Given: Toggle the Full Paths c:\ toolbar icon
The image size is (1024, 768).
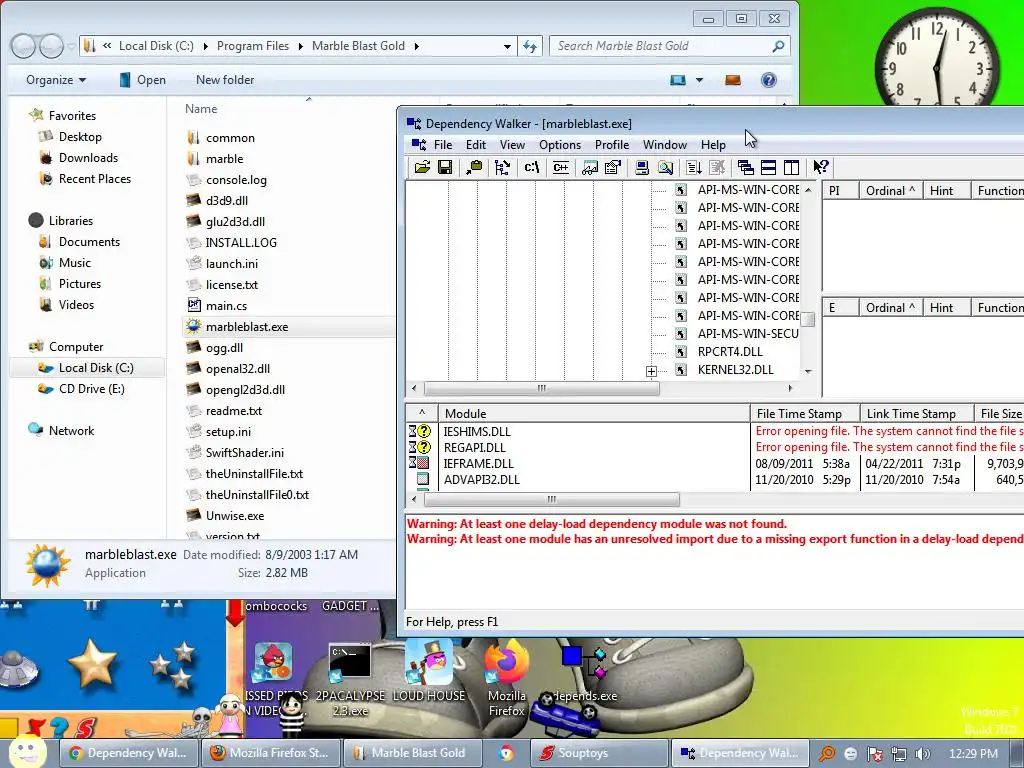Looking at the screenshot, I should (532, 168).
